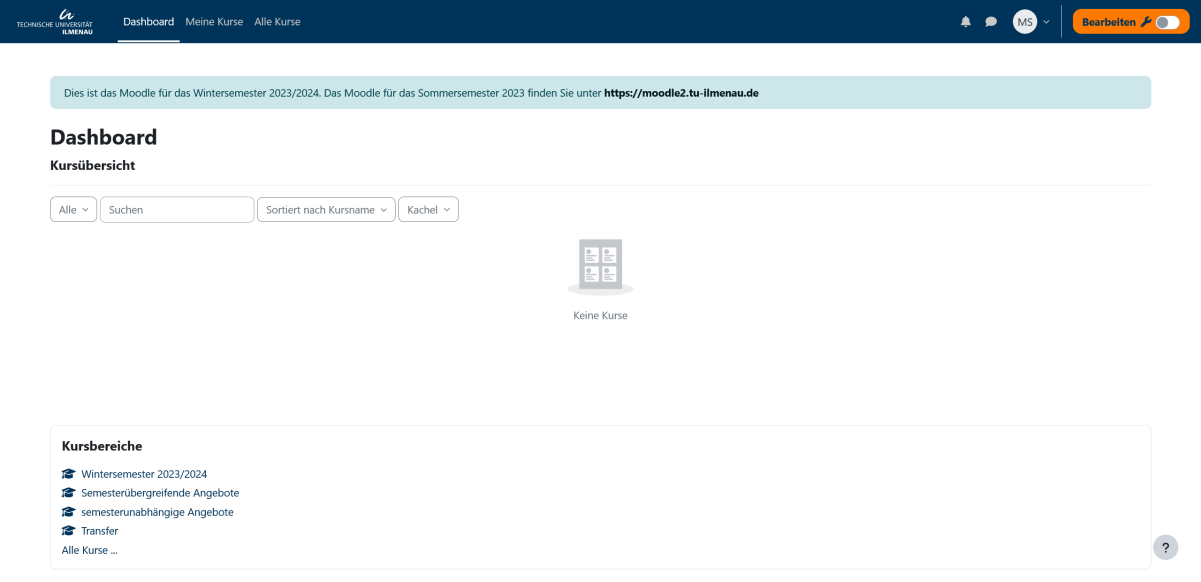Click graduation cap icon beside Semesterübergreifende Angebote

(x=68, y=493)
